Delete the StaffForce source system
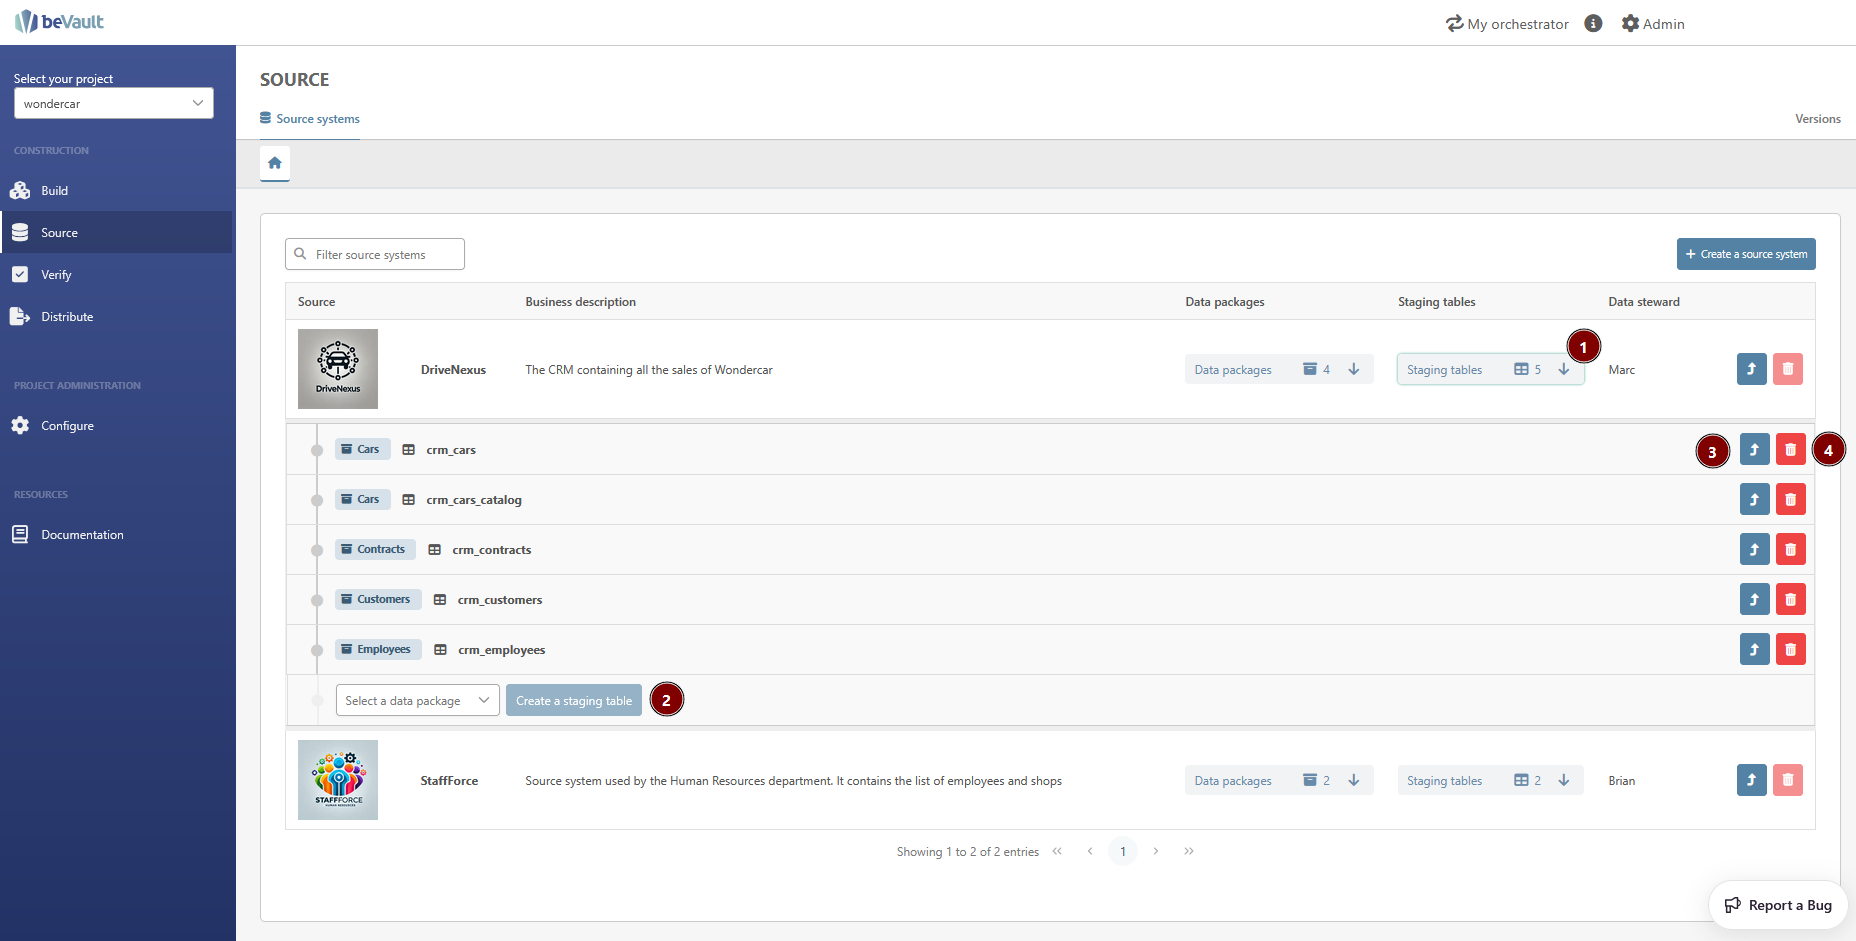This screenshot has width=1856, height=941. (x=1787, y=780)
